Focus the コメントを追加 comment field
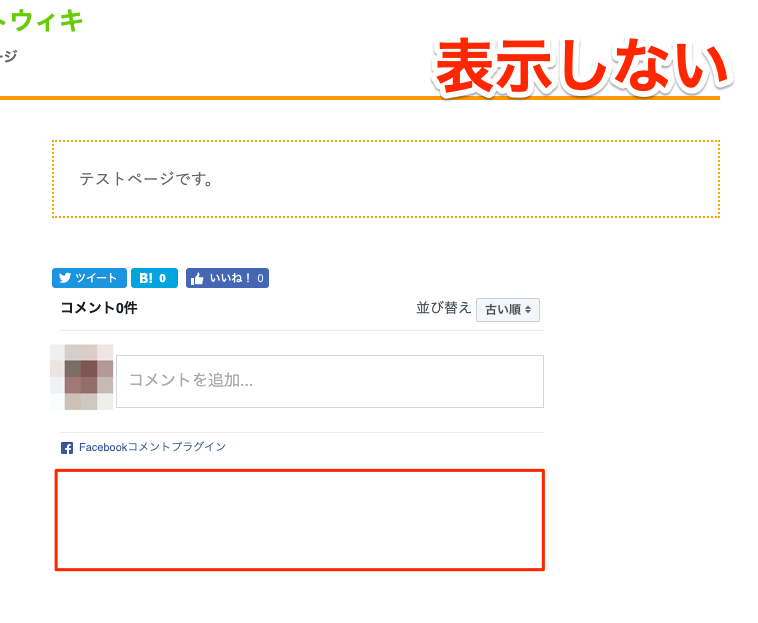The height and width of the screenshot is (623, 758). (x=330, y=381)
